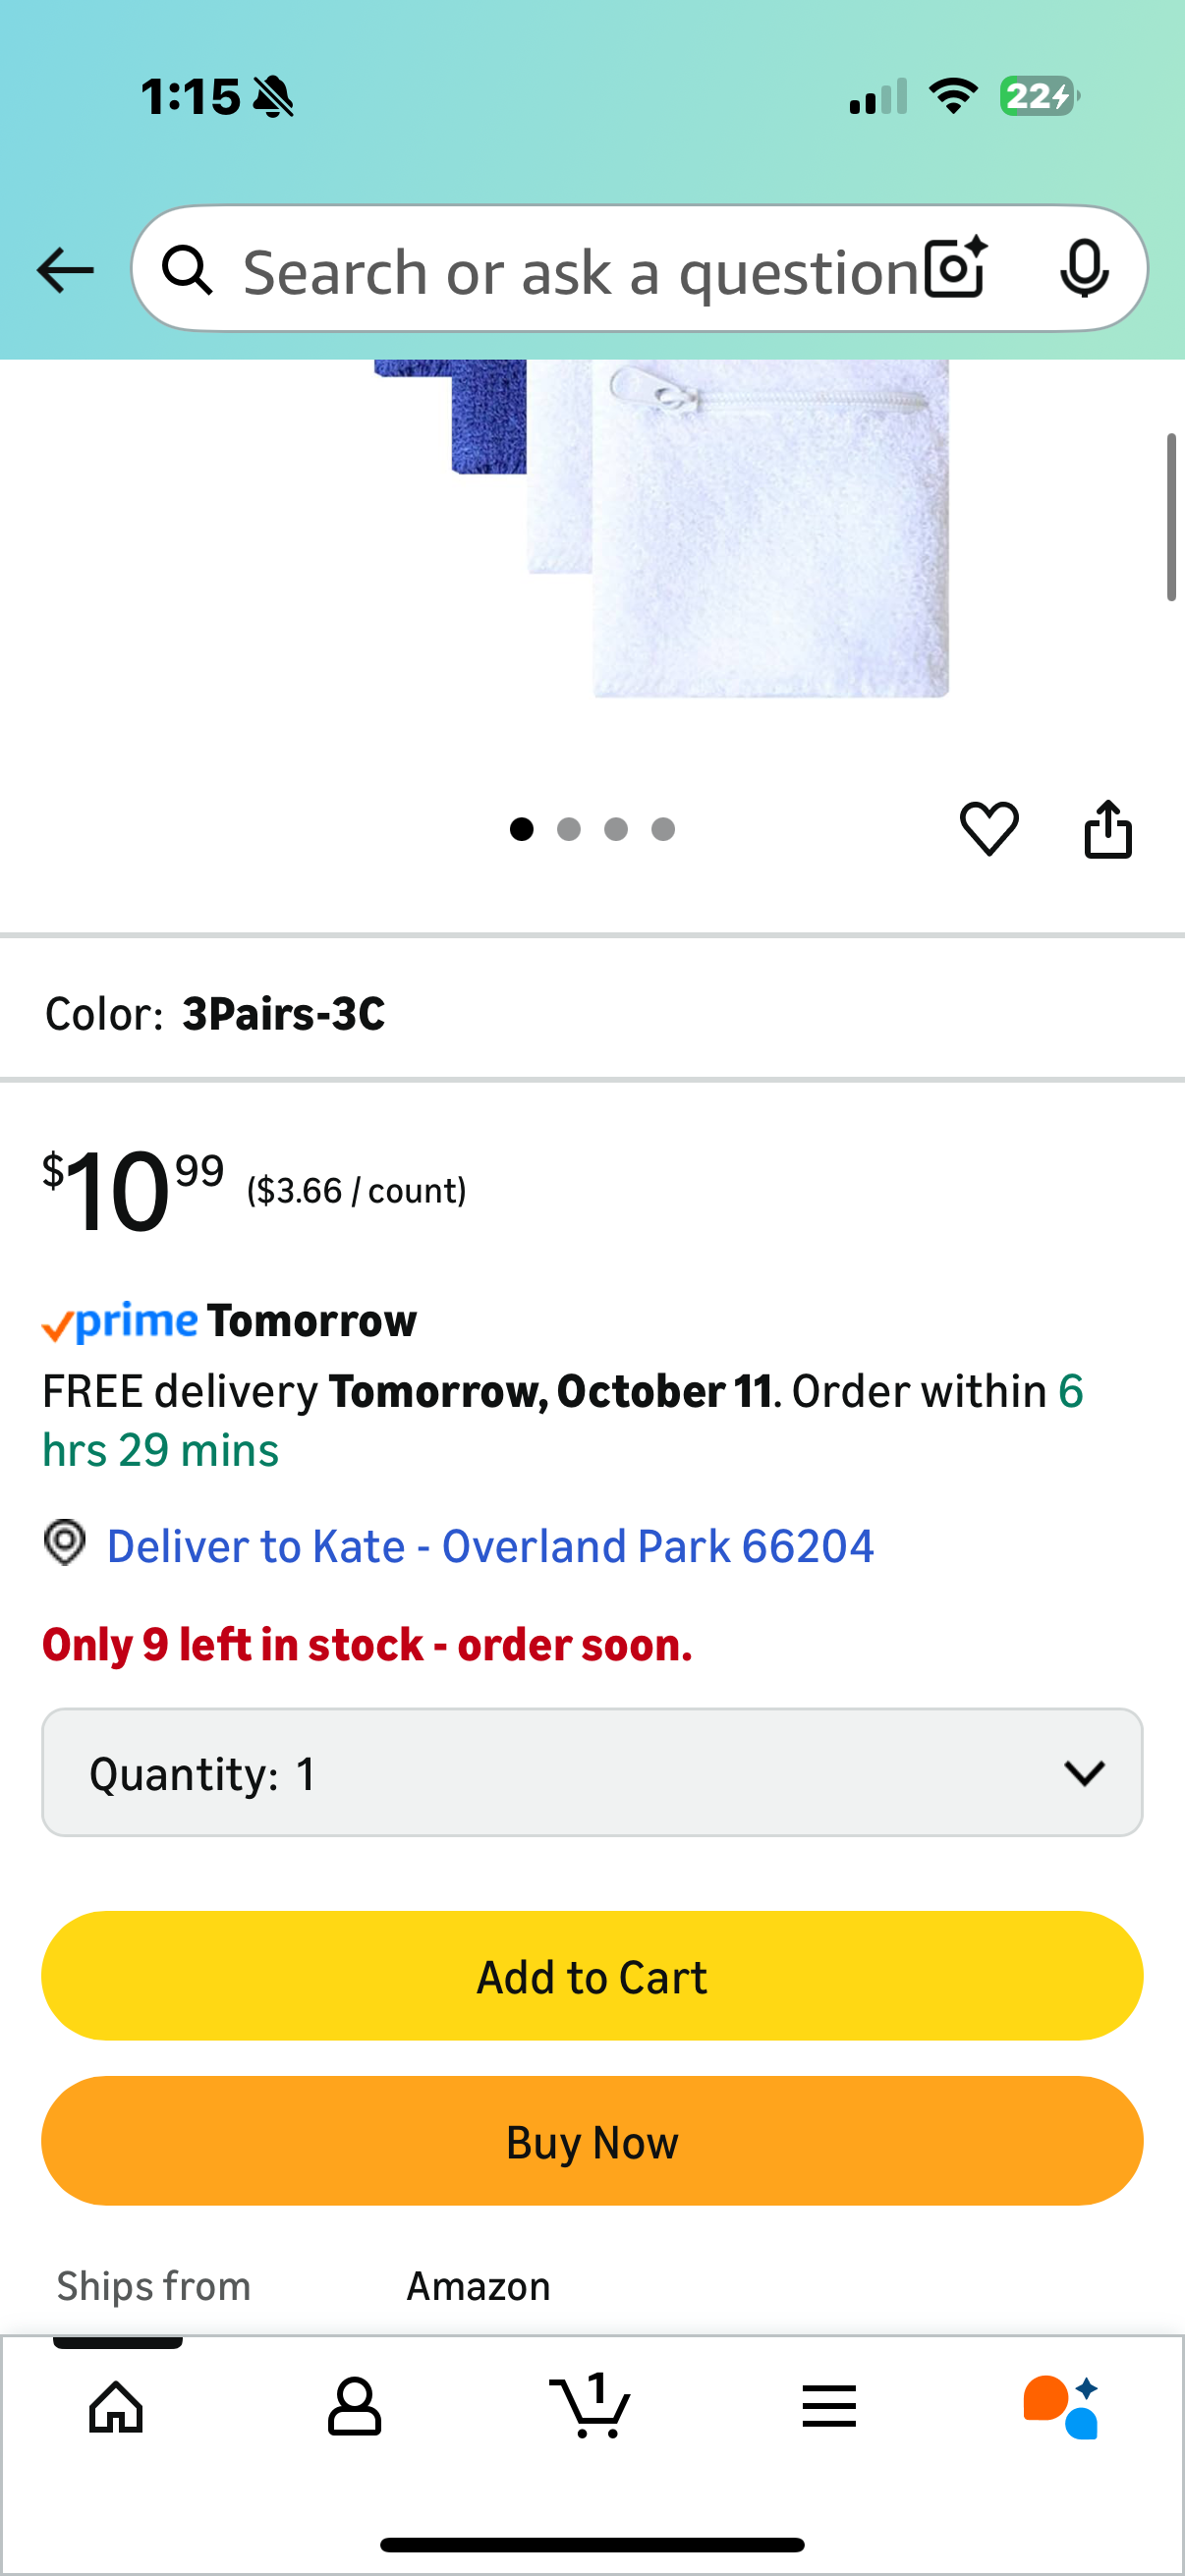Open the Home tab

pyautogui.click(x=117, y=2406)
